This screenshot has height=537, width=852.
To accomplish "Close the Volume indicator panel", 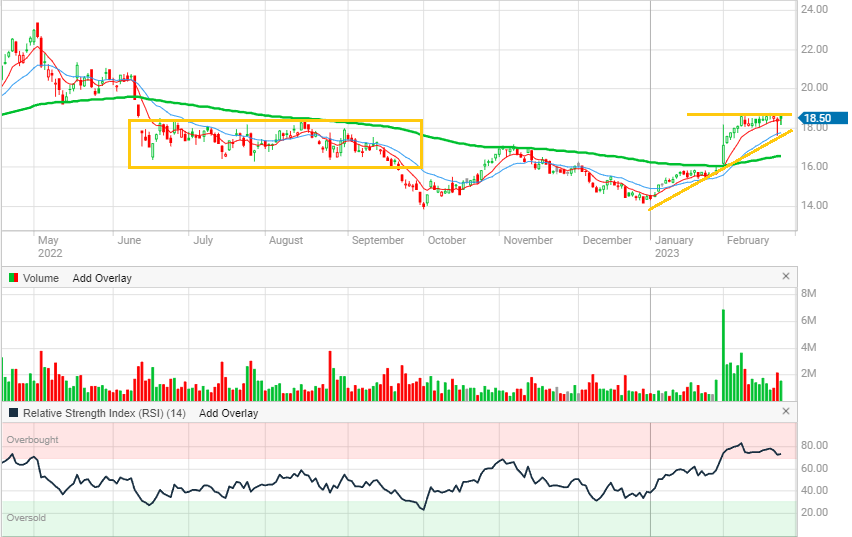I will (785, 277).
